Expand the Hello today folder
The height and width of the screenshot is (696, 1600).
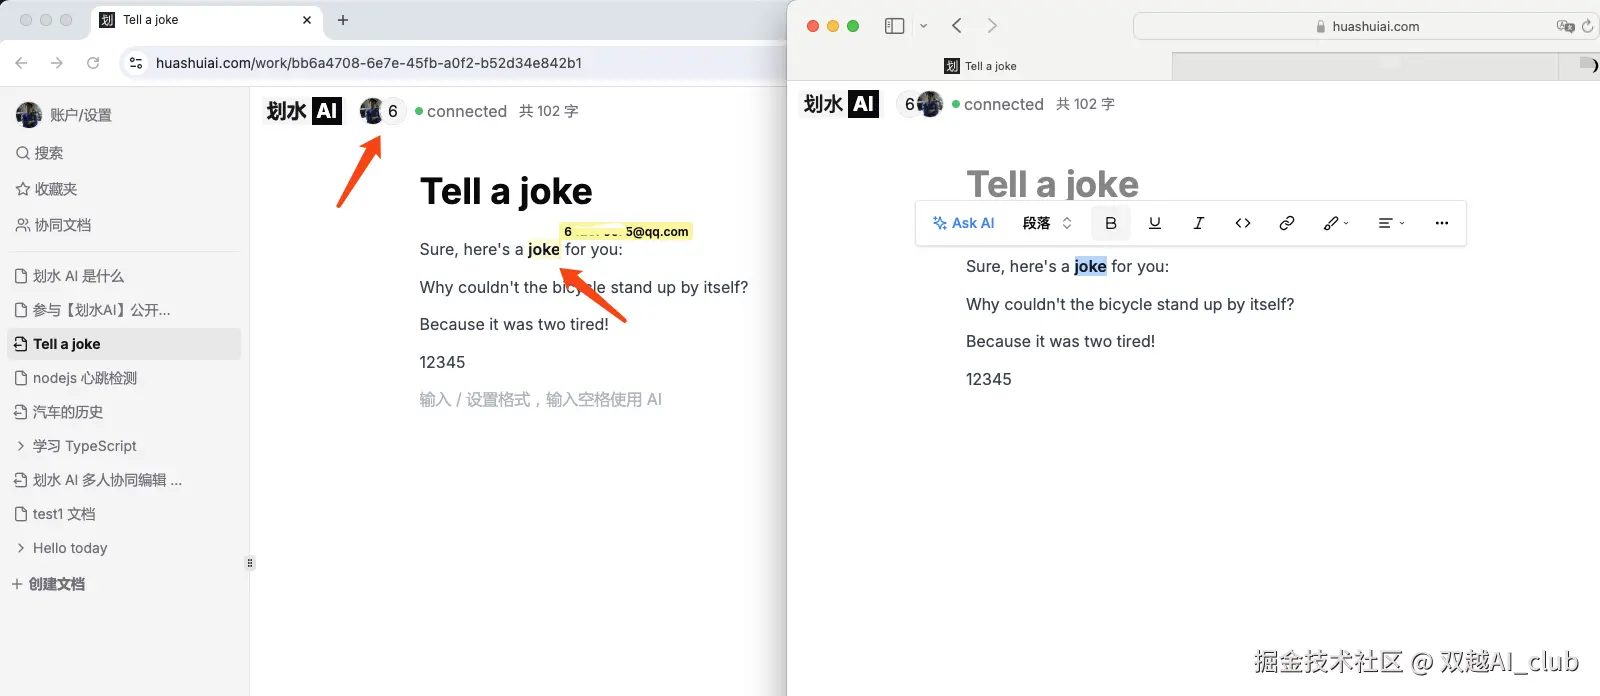click(21, 548)
